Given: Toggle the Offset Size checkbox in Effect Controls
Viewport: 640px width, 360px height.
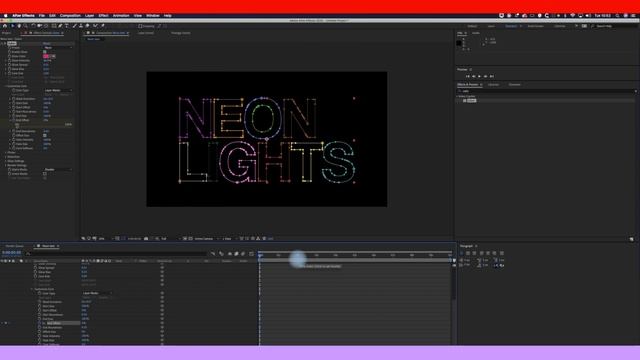Looking at the screenshot, I should tap(44, 136).
